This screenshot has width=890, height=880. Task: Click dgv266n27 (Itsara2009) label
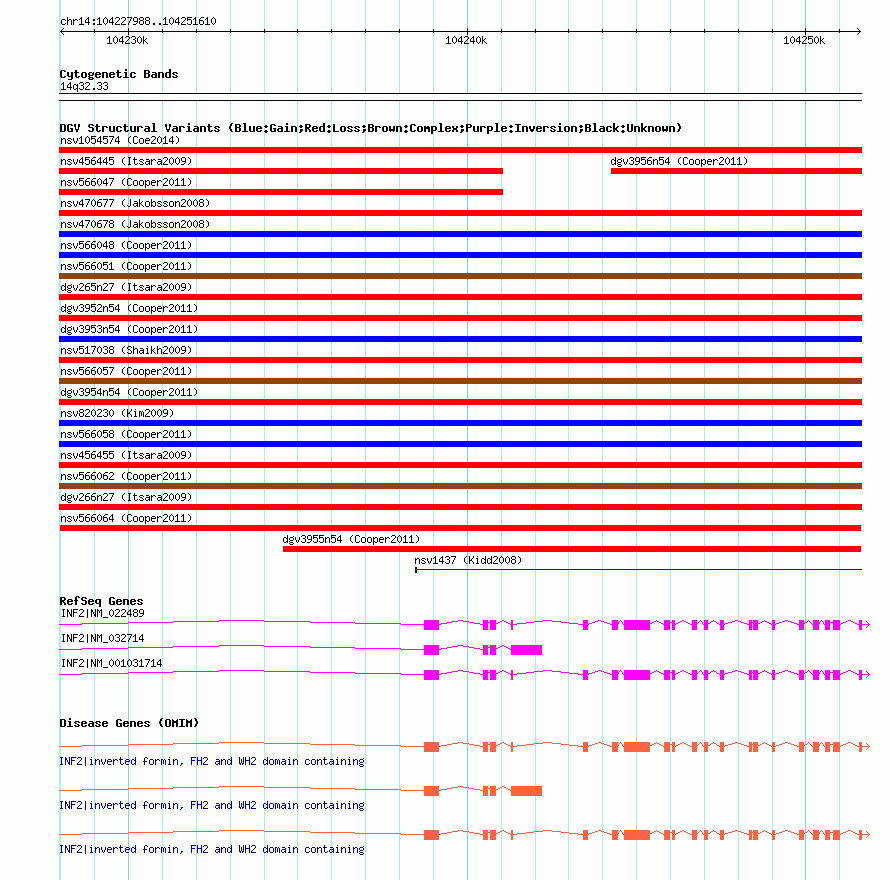[x=126, y=497]
